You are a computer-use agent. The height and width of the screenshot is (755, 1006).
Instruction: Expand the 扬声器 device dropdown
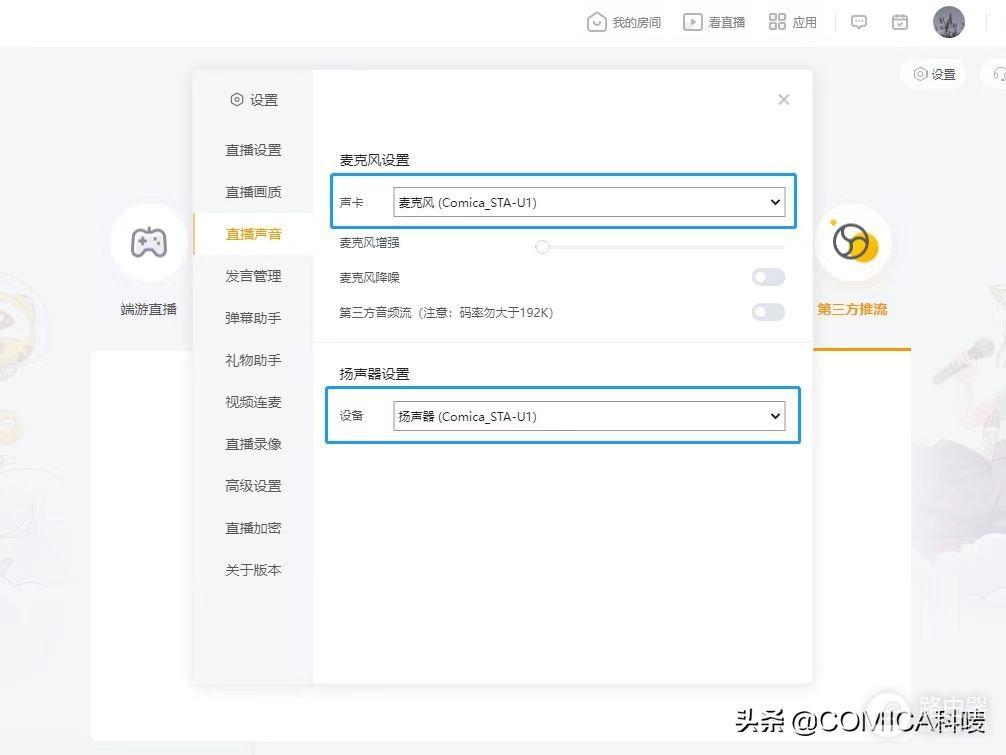coord(588,416)
